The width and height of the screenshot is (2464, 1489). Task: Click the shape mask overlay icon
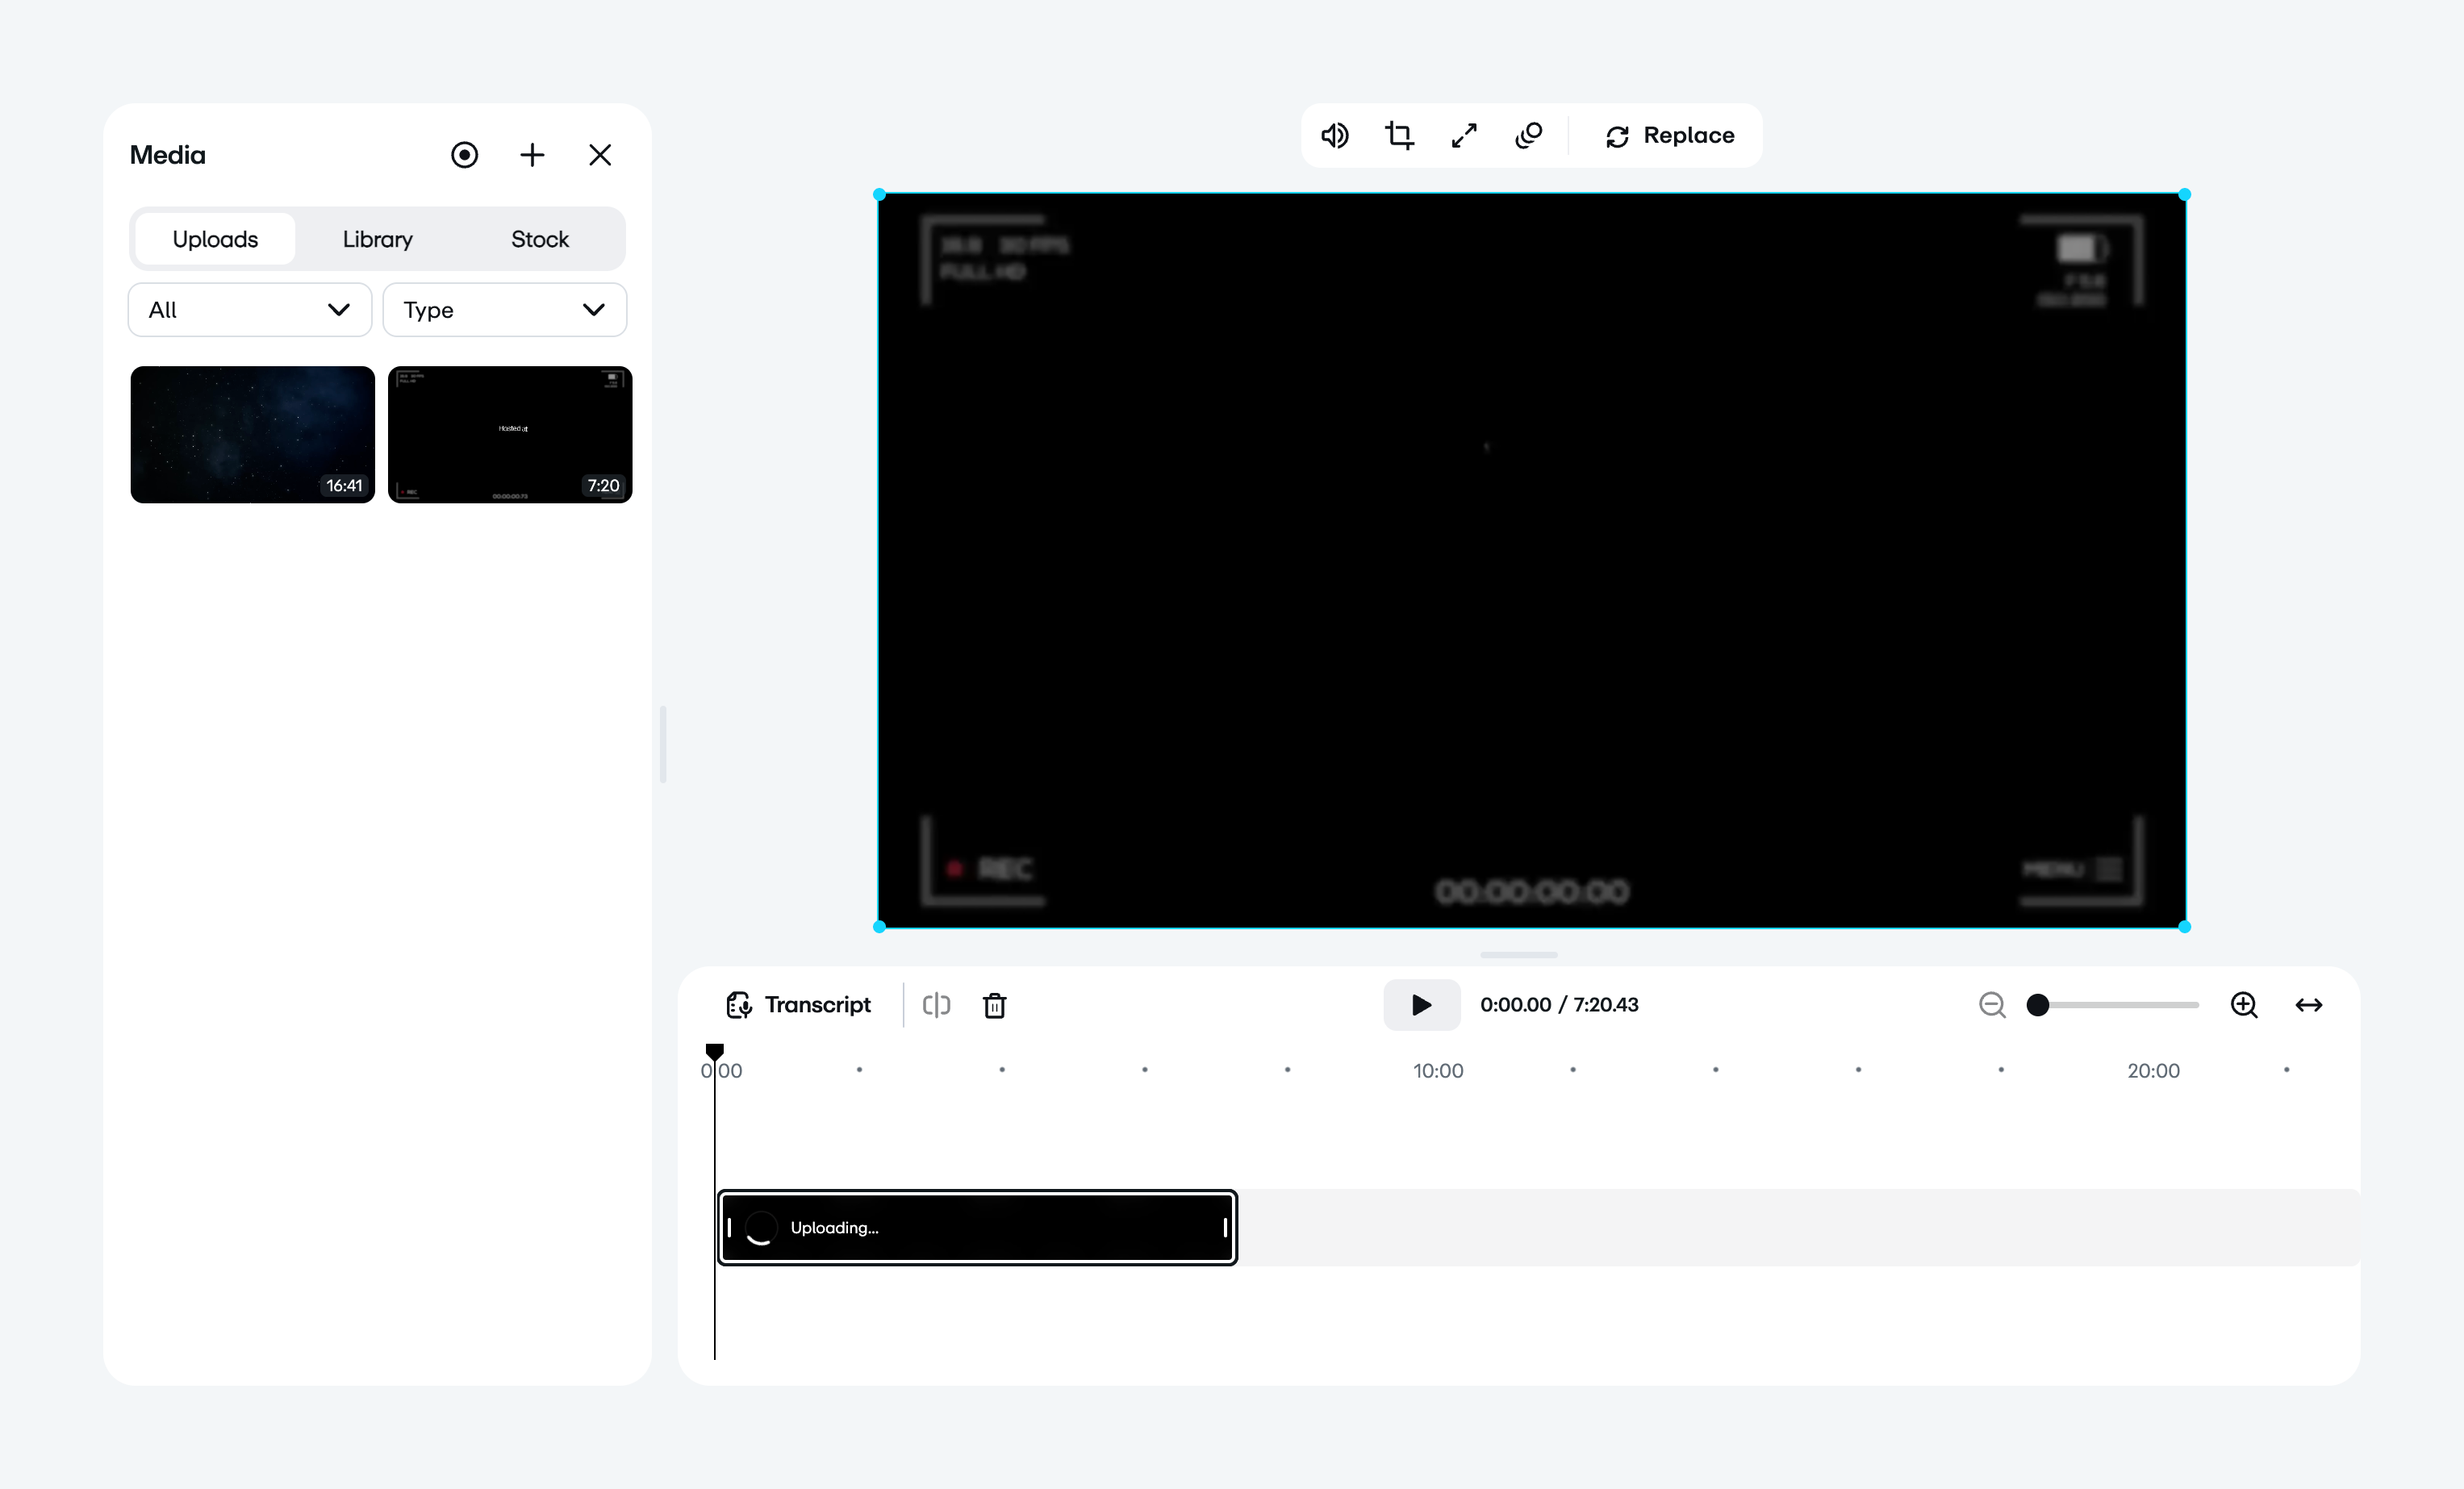1529,135
